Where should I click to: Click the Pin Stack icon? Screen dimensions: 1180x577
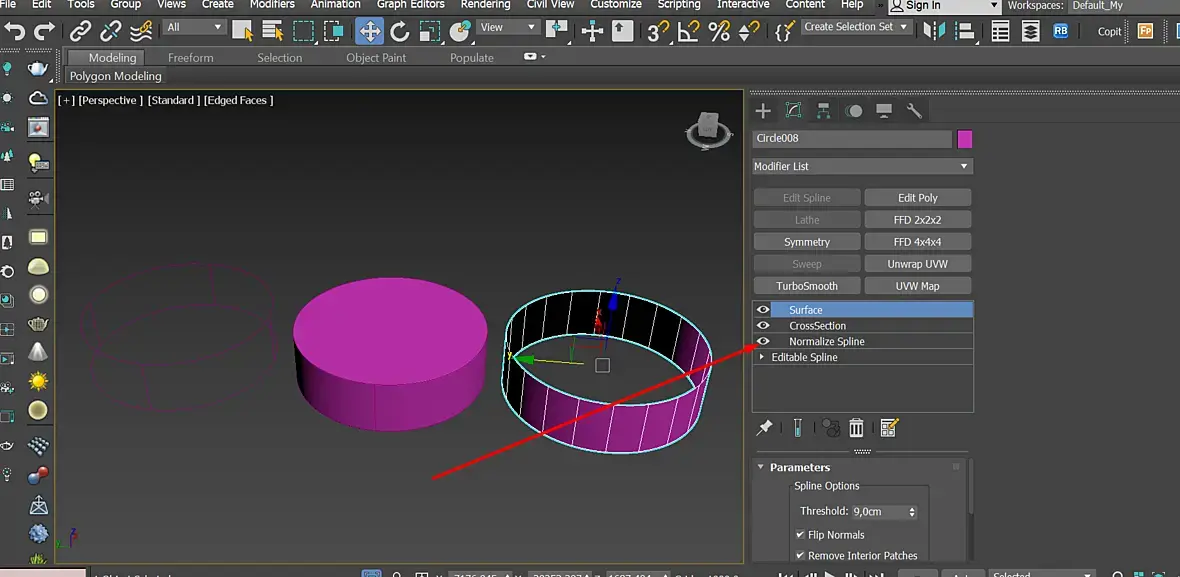coord(765,428)
